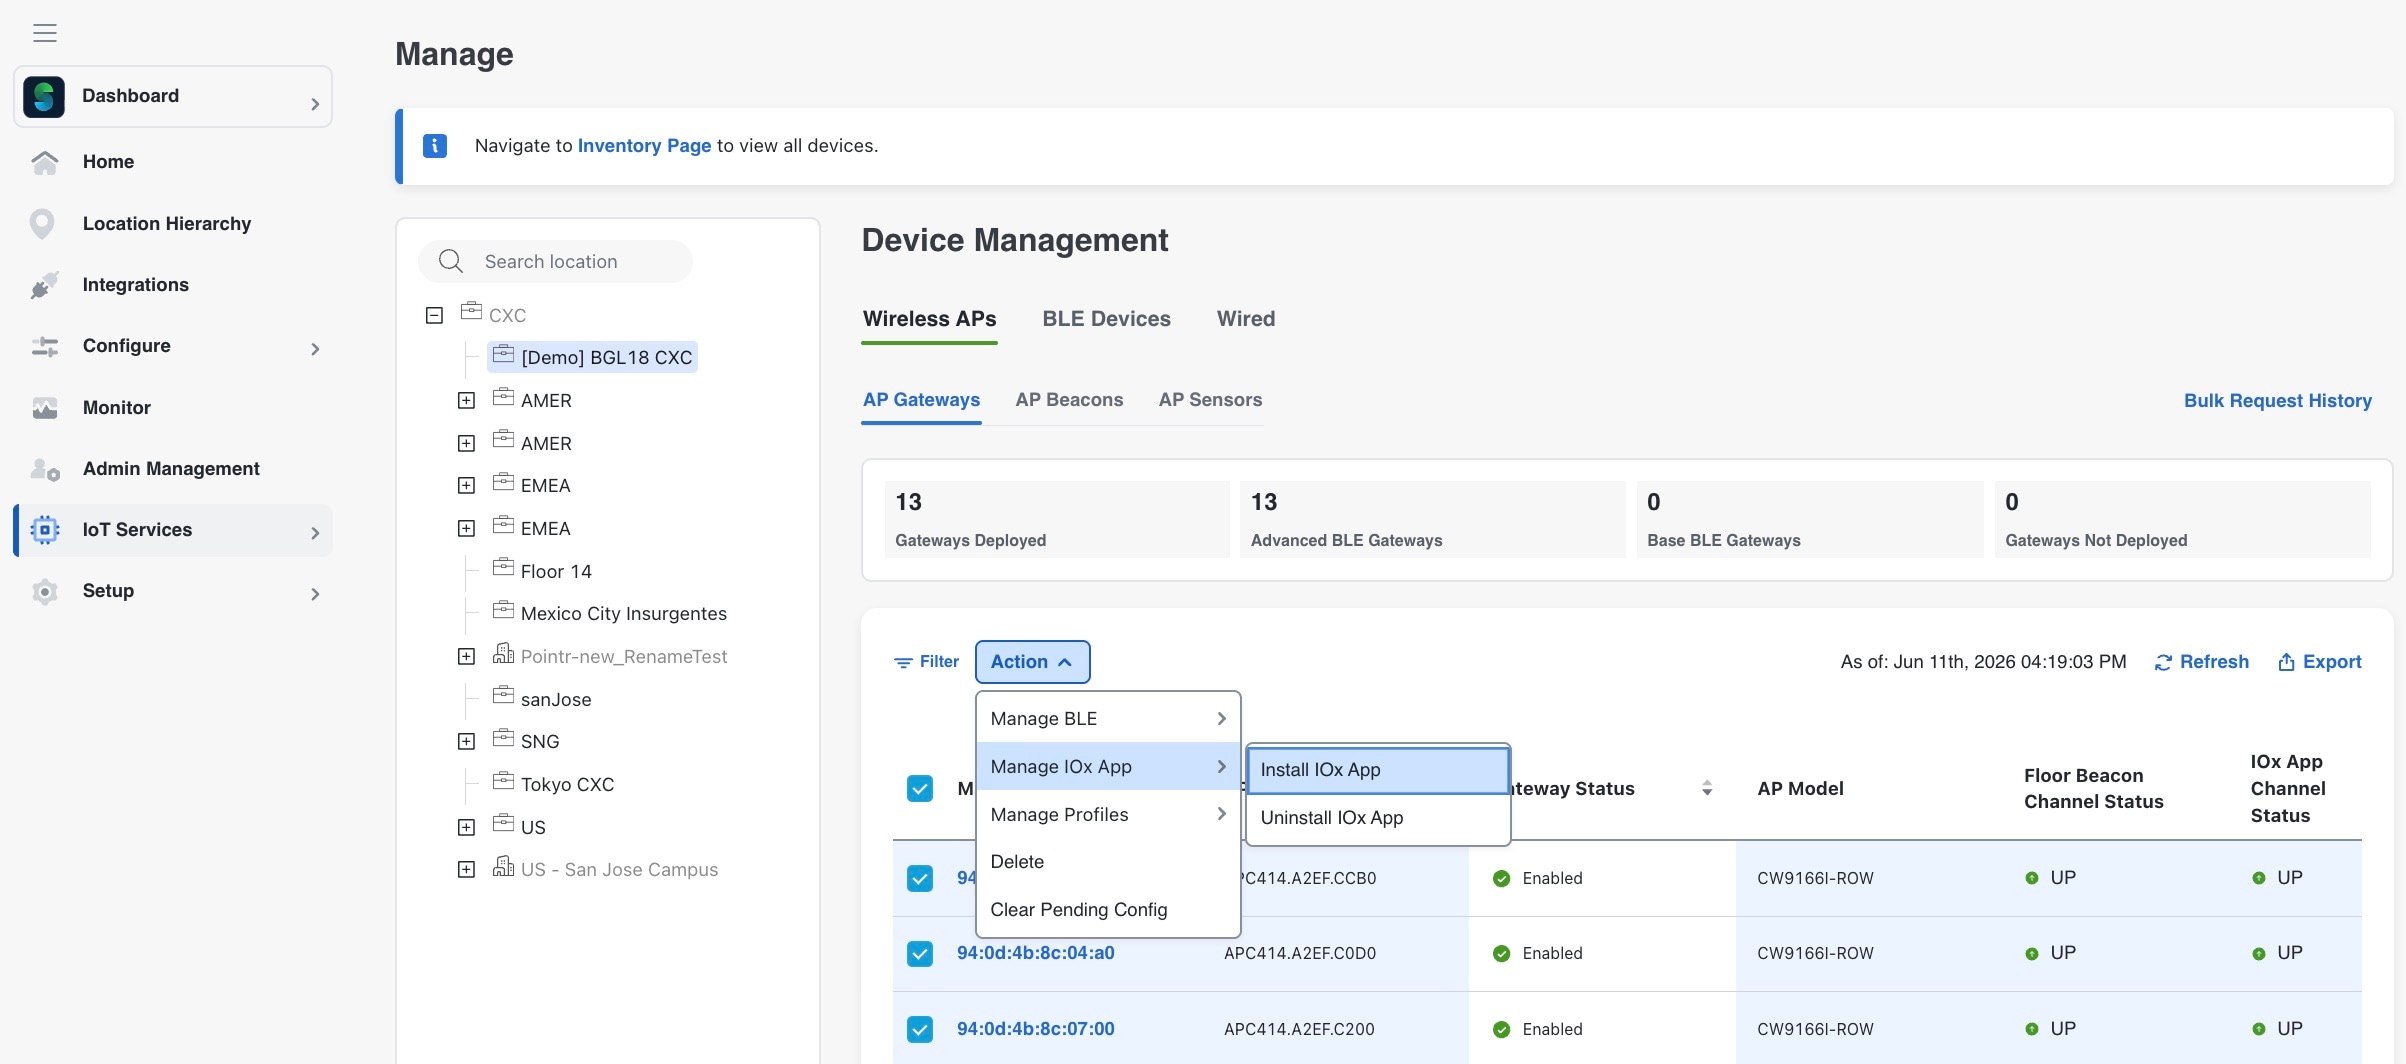Click the Refresh arrows icon

pyautogui.click(x=2163, y=662)
